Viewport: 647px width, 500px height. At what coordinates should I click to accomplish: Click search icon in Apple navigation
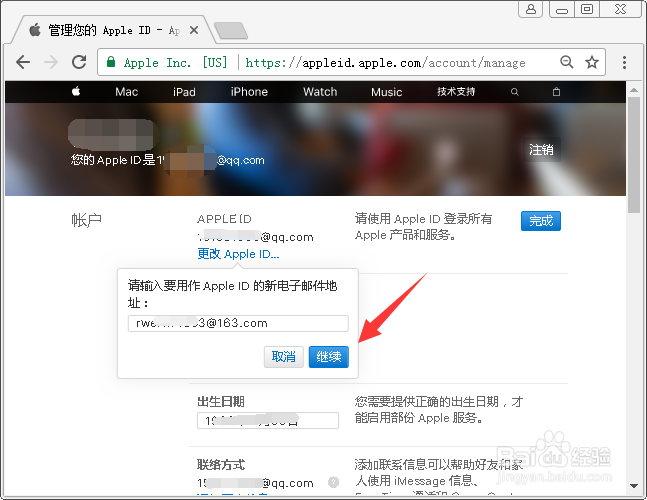pyautogui.click(x=515, y=92)
